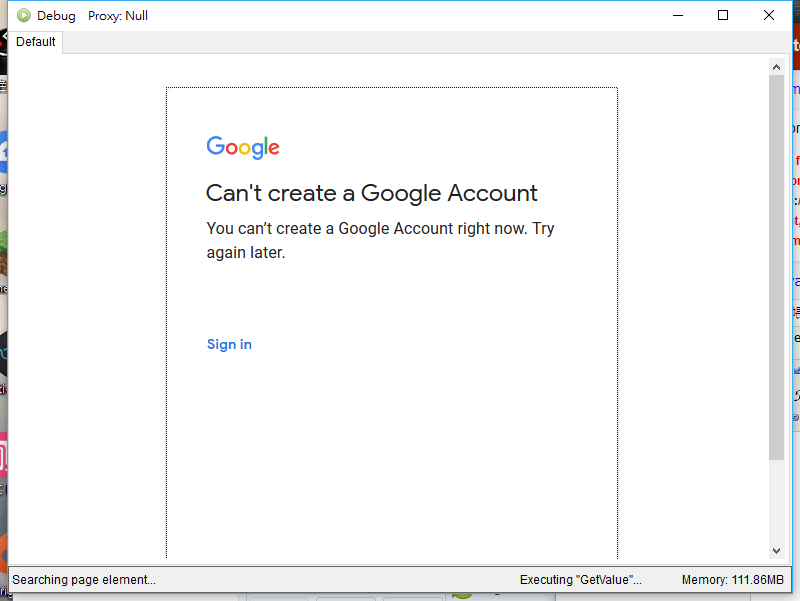Click the green Debug play icon in title bar
This screenshot has height=601, width=800.
24,15
